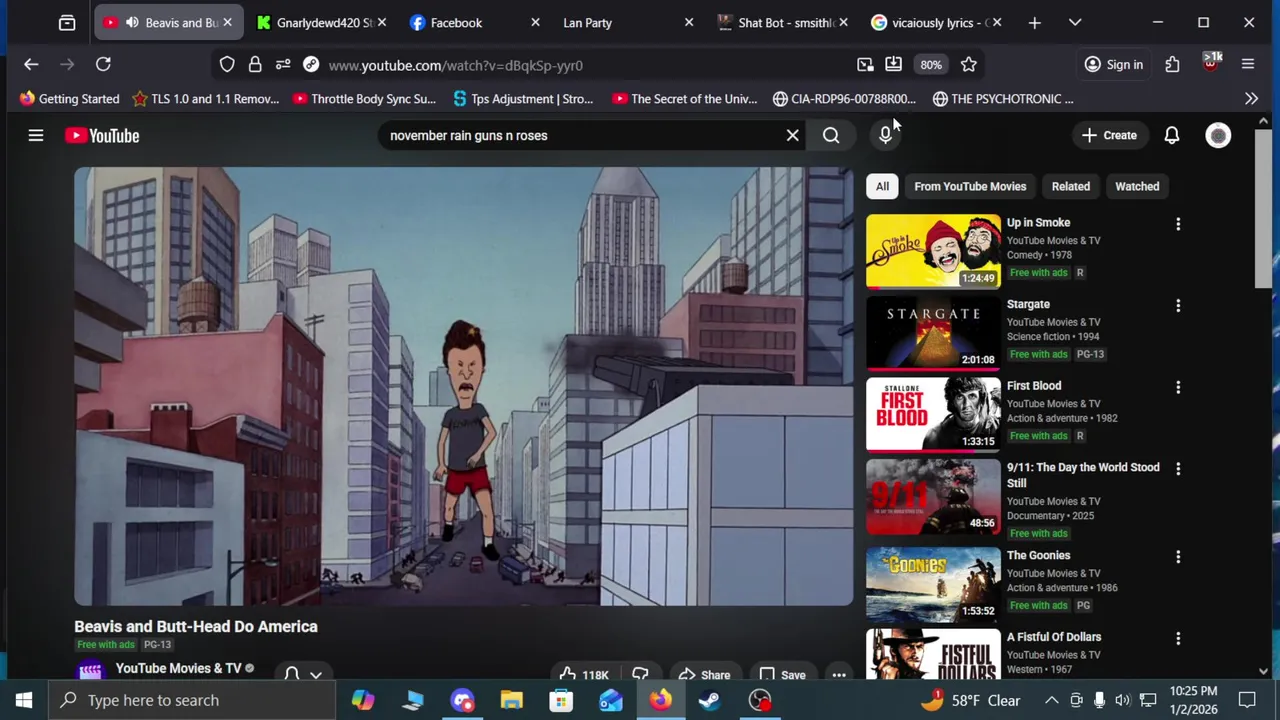Mute the playing Beavis tab audio
This screenshot has width=1280, height=720.
point(132,23)
